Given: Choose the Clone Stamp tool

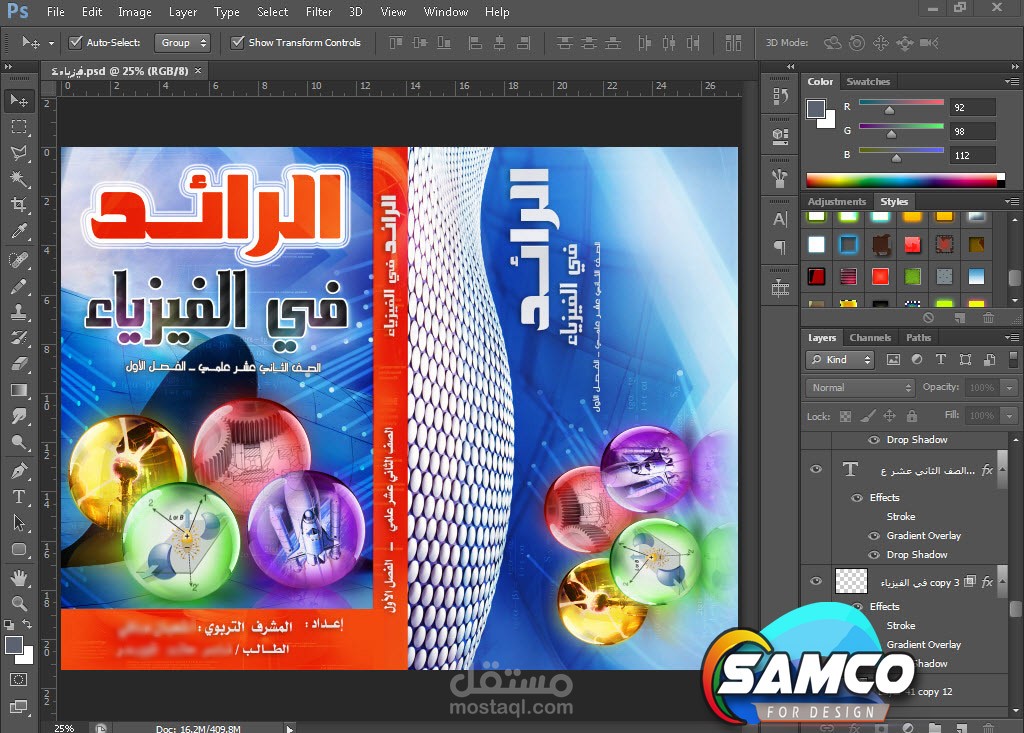Looking at the screenshot, I should tap(18, 313).
